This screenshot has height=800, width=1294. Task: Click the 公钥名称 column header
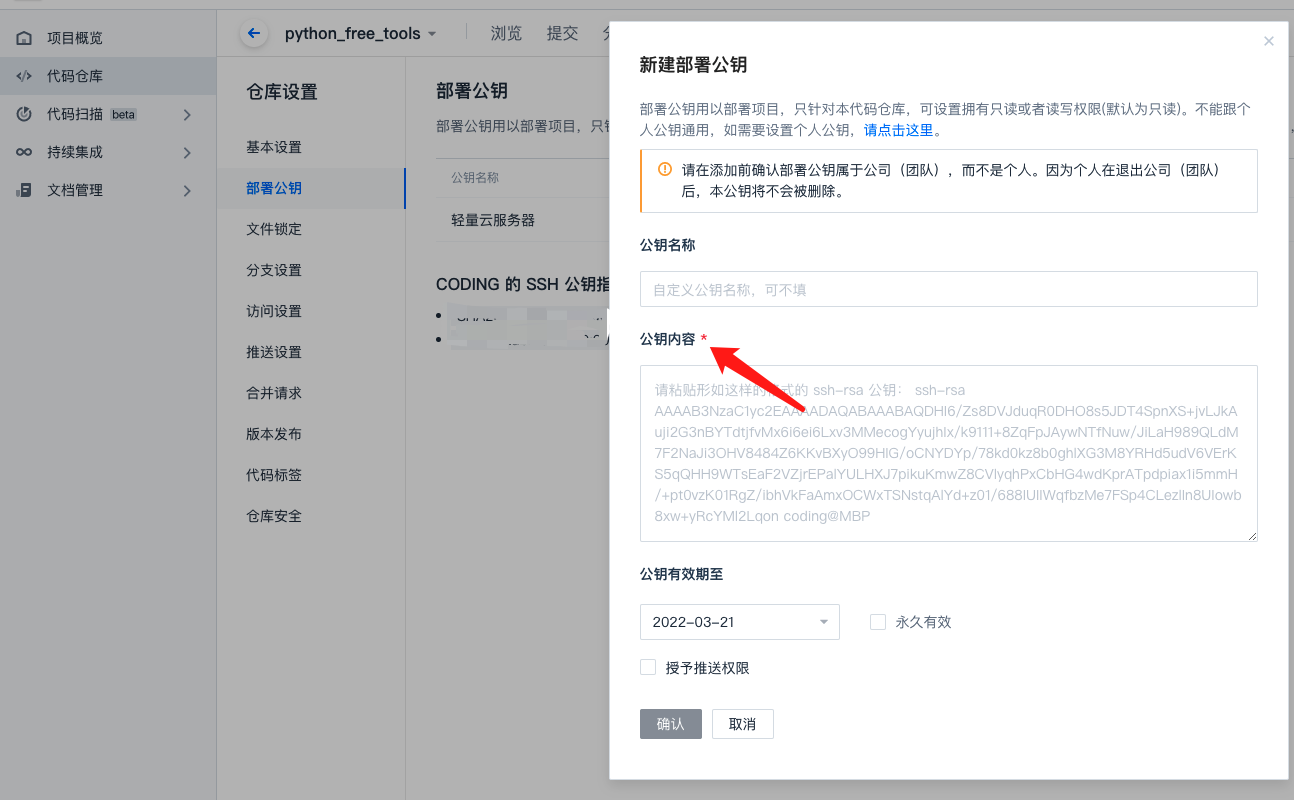pyautogui.click(x=475, y=178)
